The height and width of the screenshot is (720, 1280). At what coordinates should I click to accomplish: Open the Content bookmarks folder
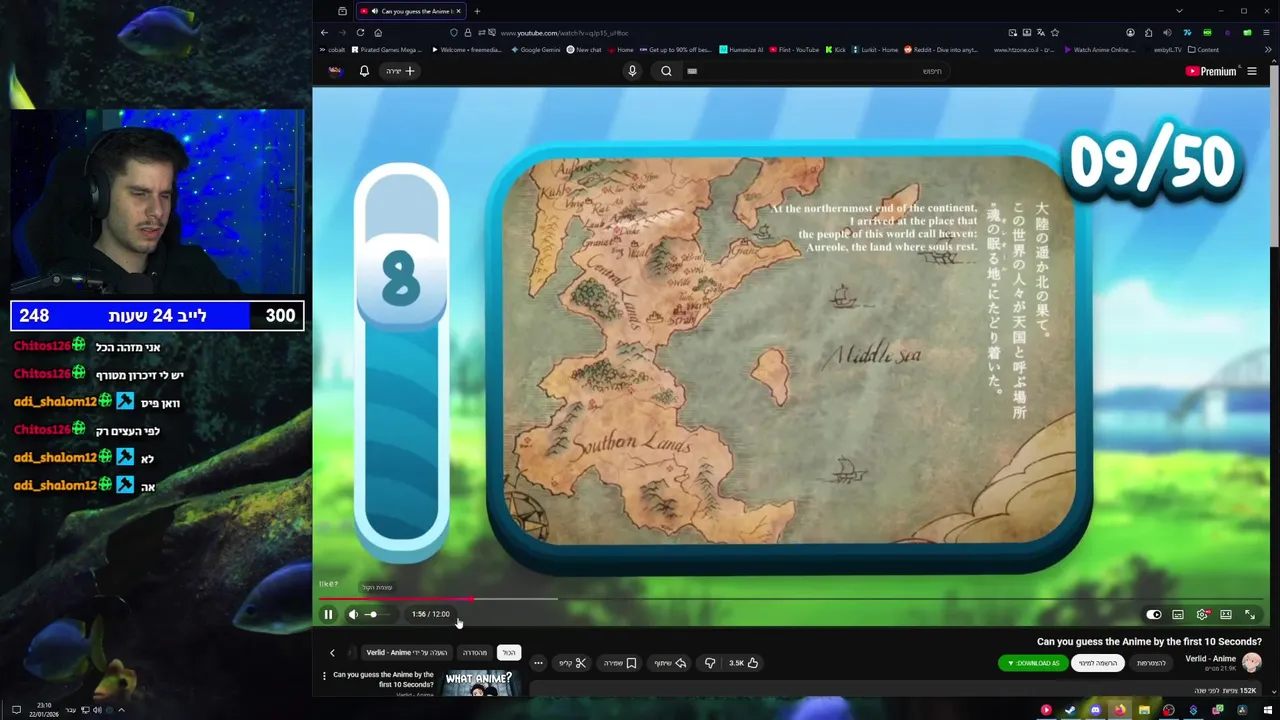[x=1203, y=50]
